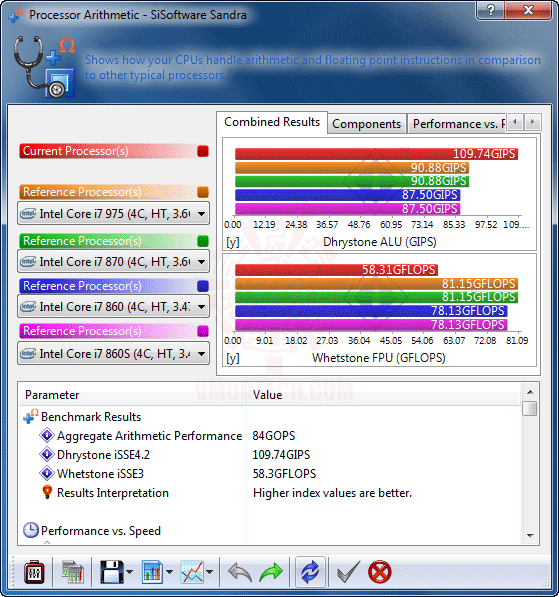Screen dimensions: 559x597
Task: Click the [y] toggle under the Whetstone chart
Action: click(233, 358)
